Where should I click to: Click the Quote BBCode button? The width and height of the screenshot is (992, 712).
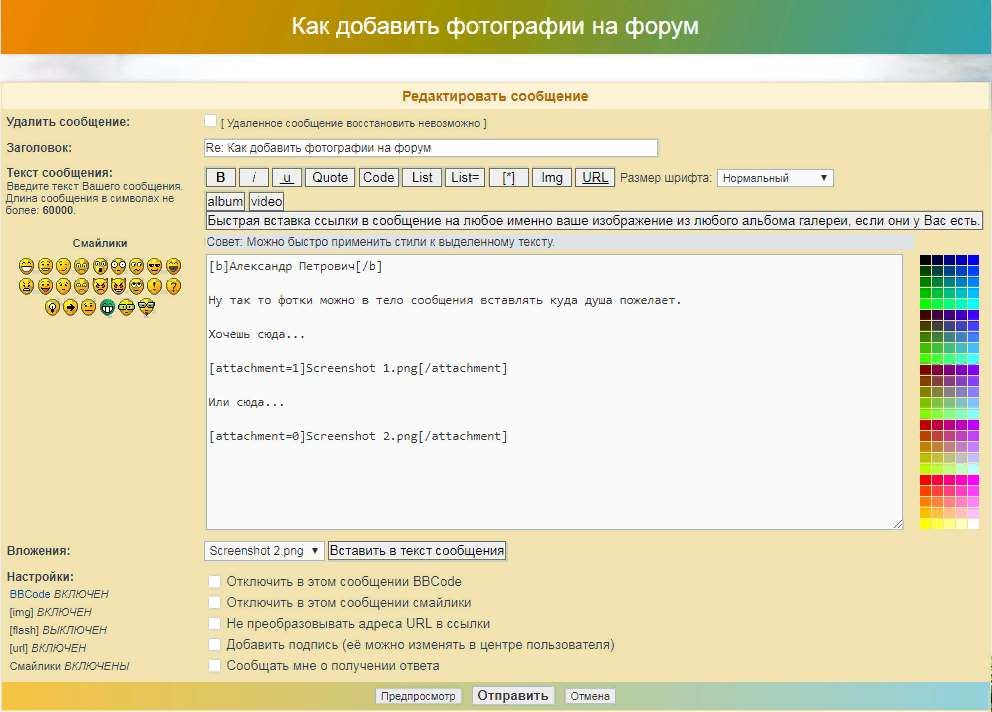(329, 178)
